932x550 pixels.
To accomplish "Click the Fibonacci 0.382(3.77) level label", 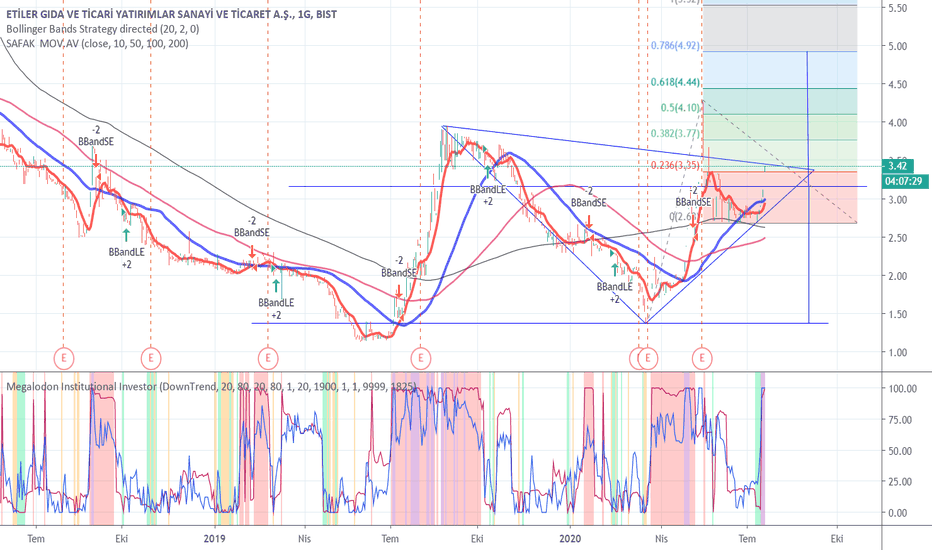I will [675, 133].
